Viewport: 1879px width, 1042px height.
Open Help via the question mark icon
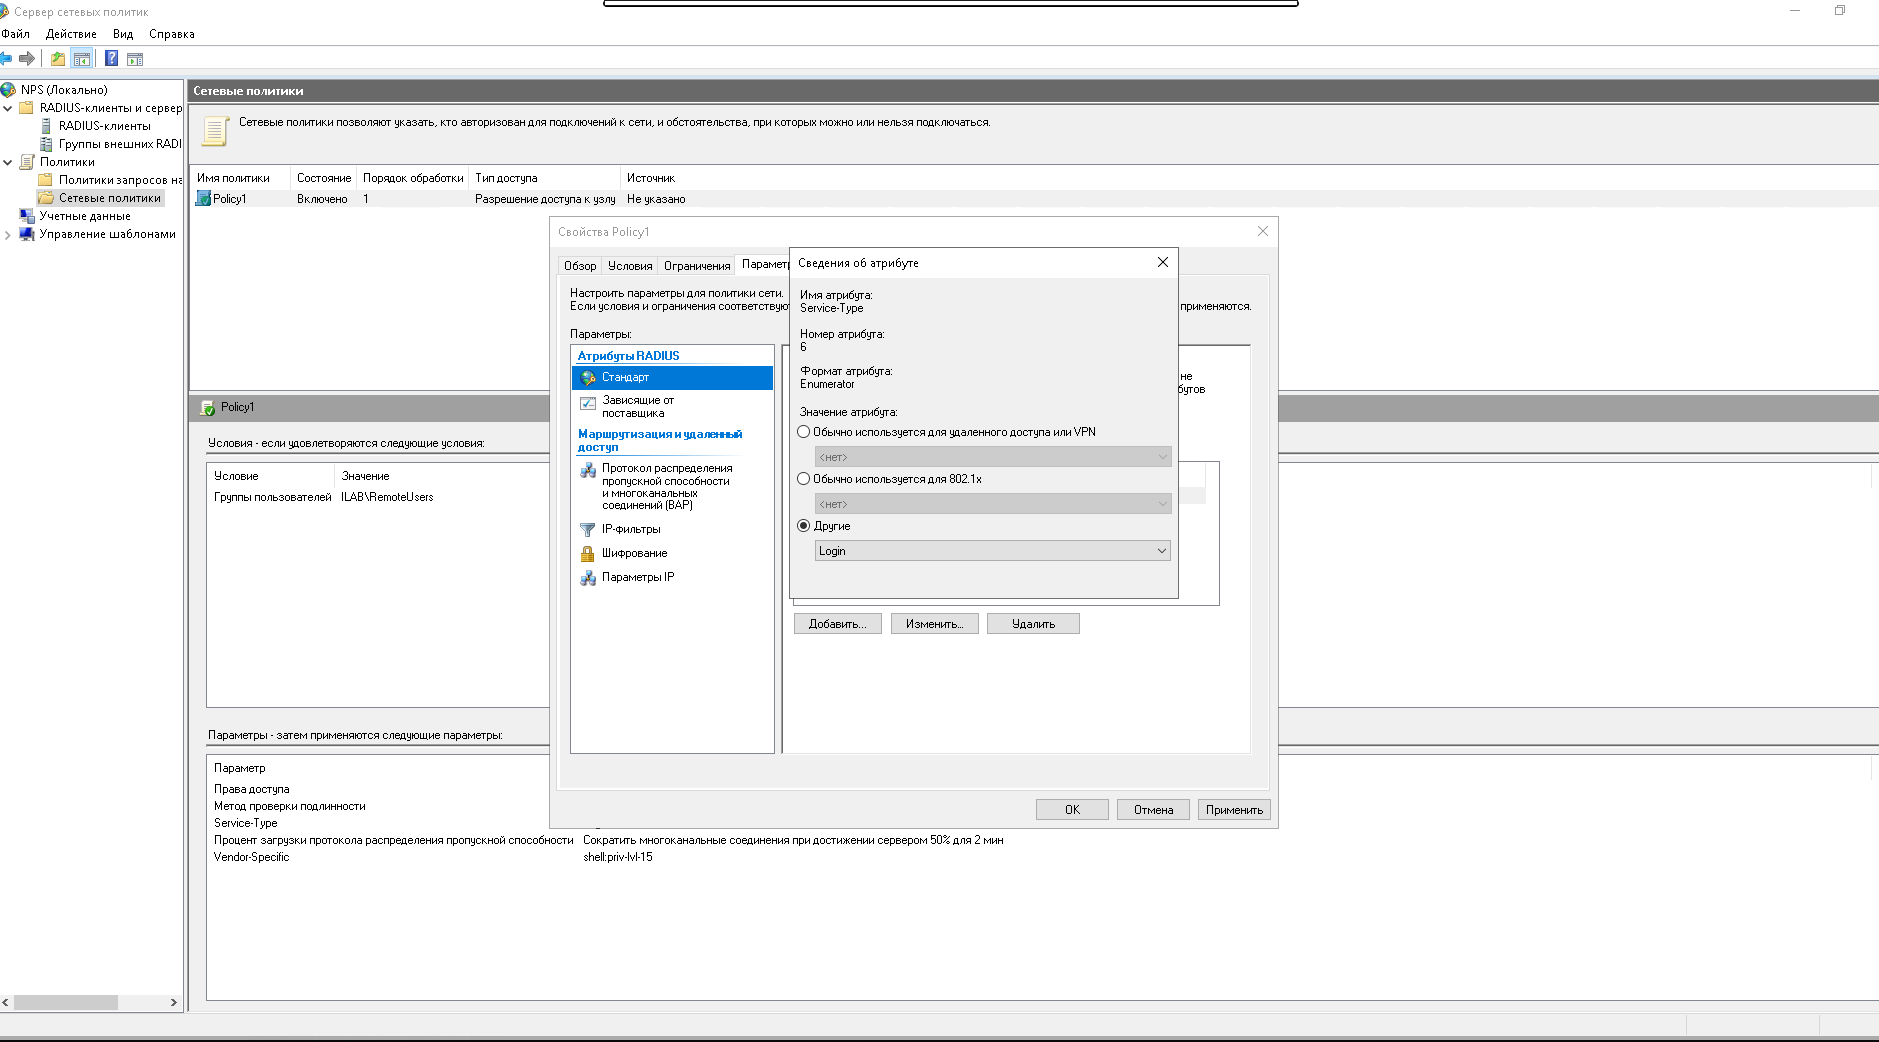111,59
